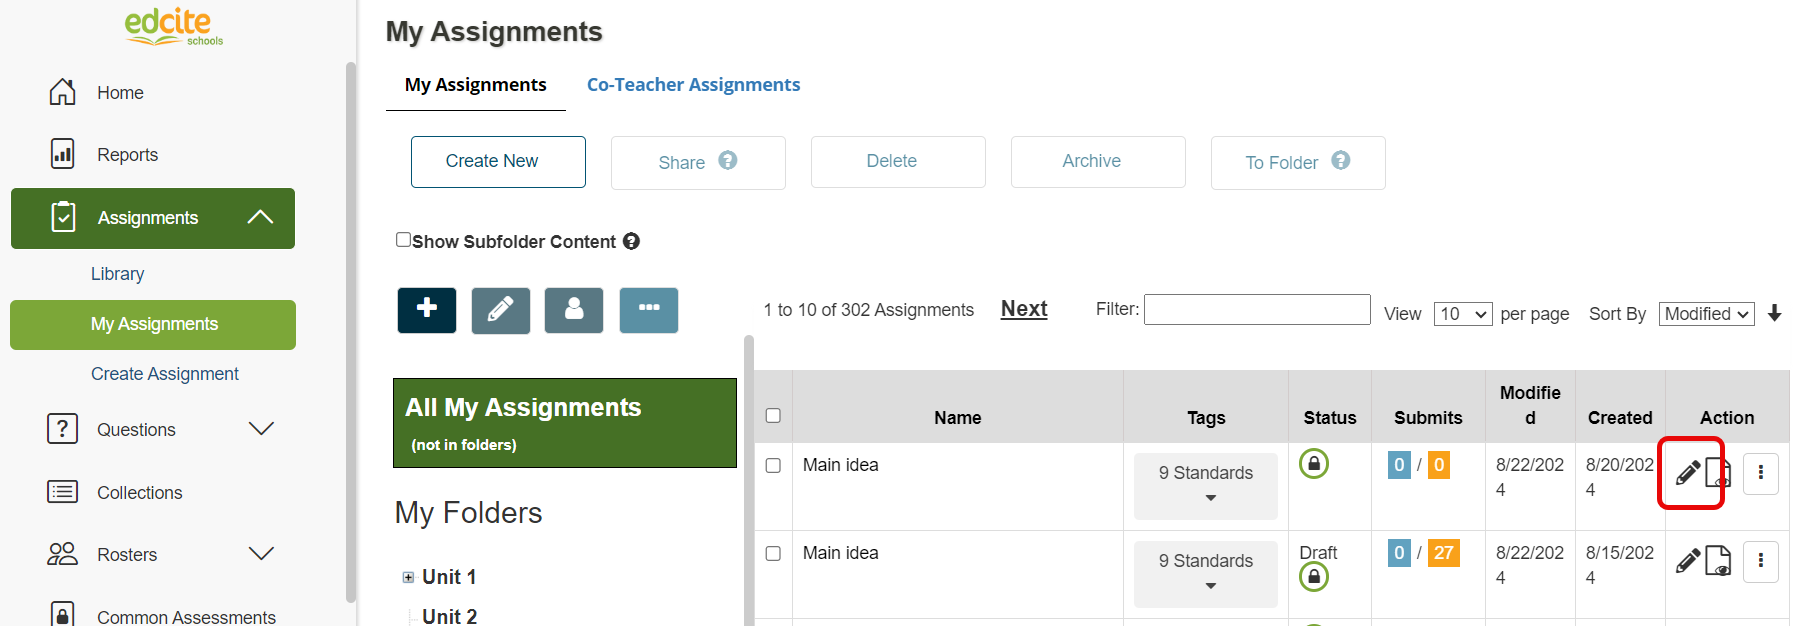Open Reports in the sidebar
This screenshot has height=626, width=1802.
(127, 155)
